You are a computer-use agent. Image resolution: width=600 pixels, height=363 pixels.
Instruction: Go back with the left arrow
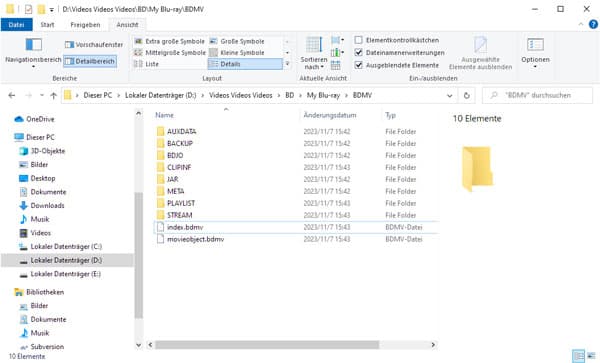(x=12, y=95)
